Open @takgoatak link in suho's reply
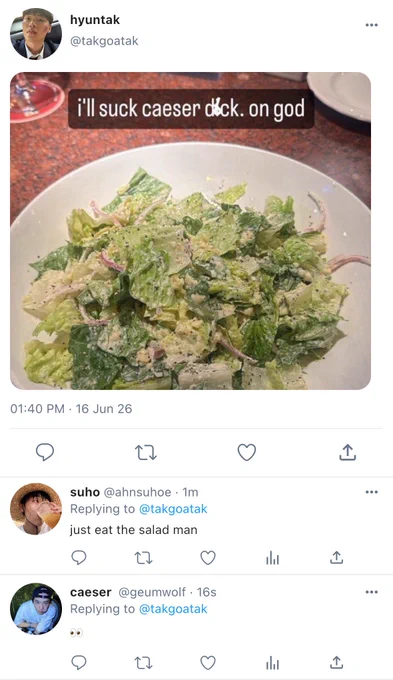Screen dimensions: 393x680 pos(173,509)
